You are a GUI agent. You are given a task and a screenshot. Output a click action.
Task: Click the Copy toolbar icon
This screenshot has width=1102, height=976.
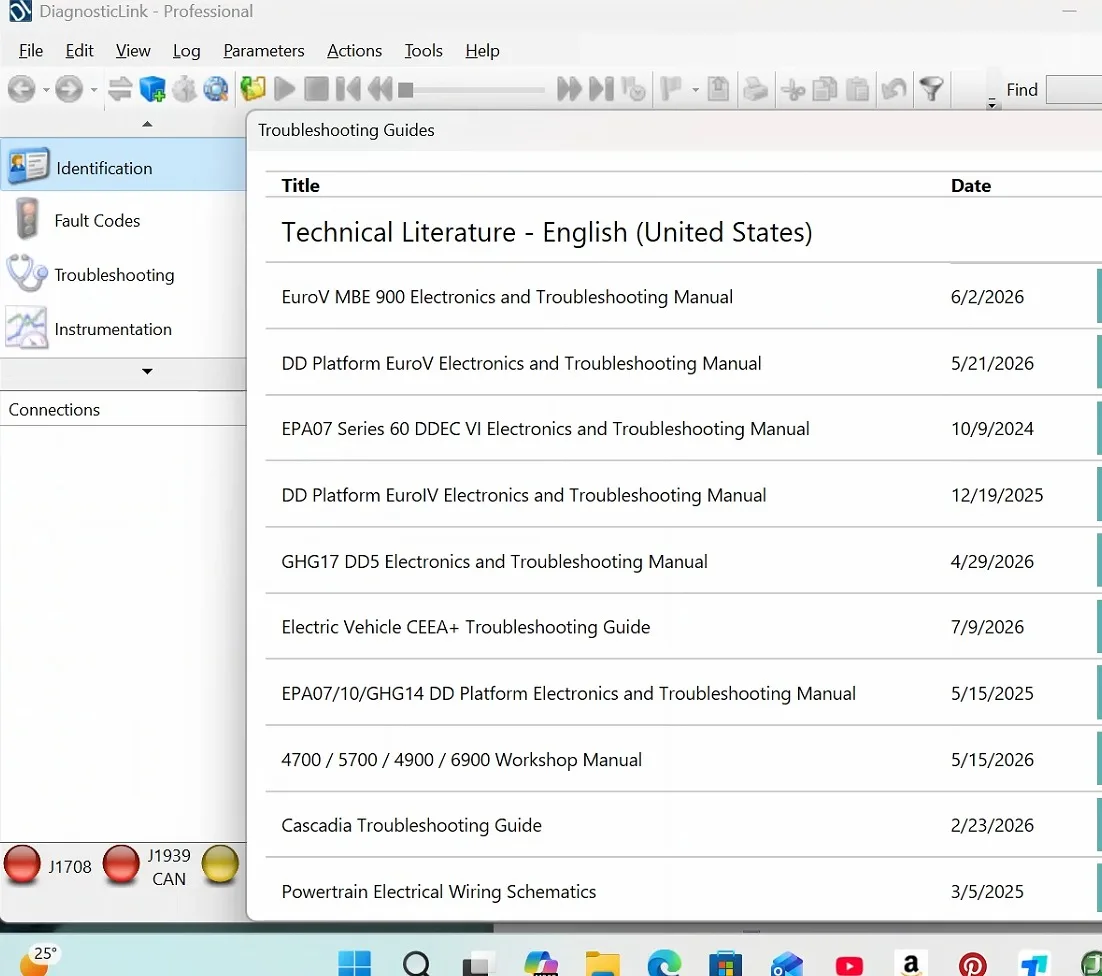click(825, 89)
